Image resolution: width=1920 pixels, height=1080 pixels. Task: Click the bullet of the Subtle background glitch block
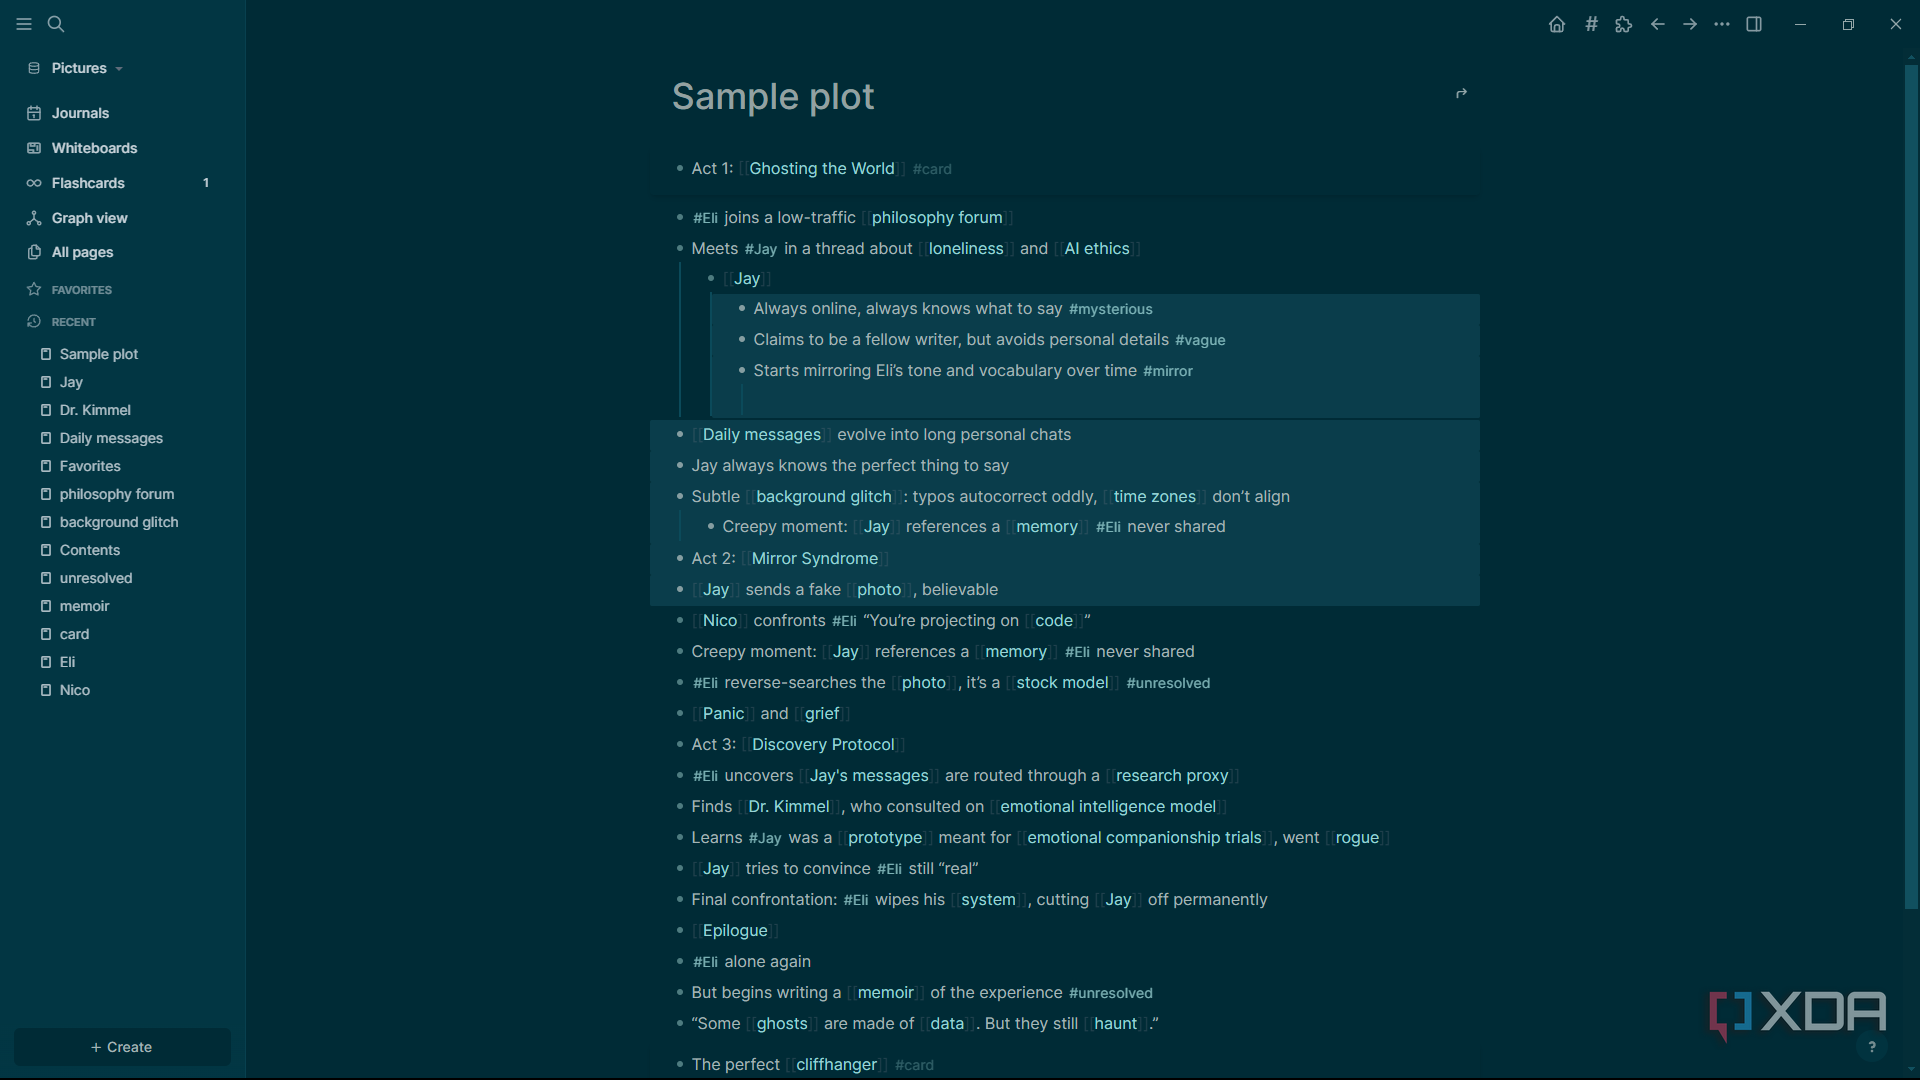(x=679, y=496)
